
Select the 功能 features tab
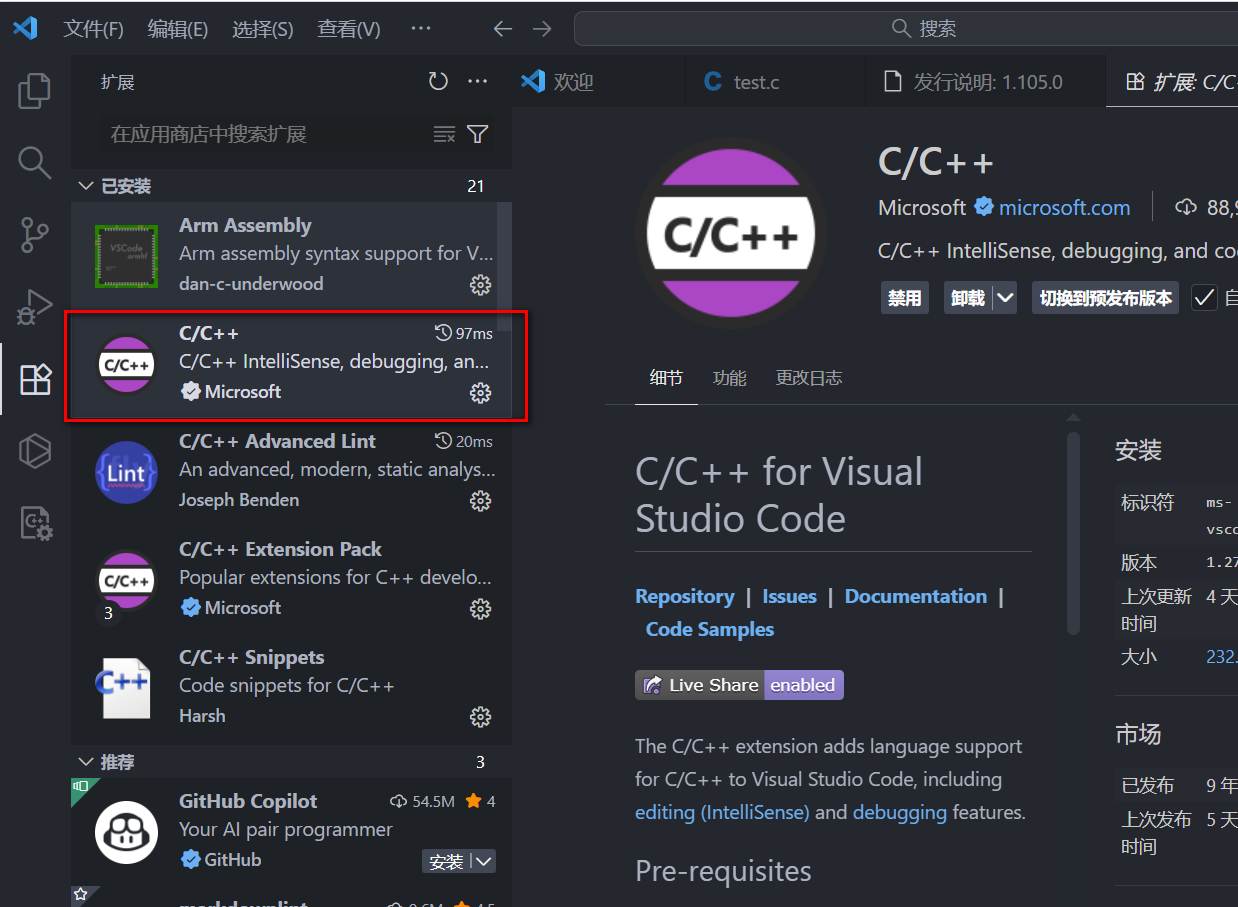coord(729,378)
